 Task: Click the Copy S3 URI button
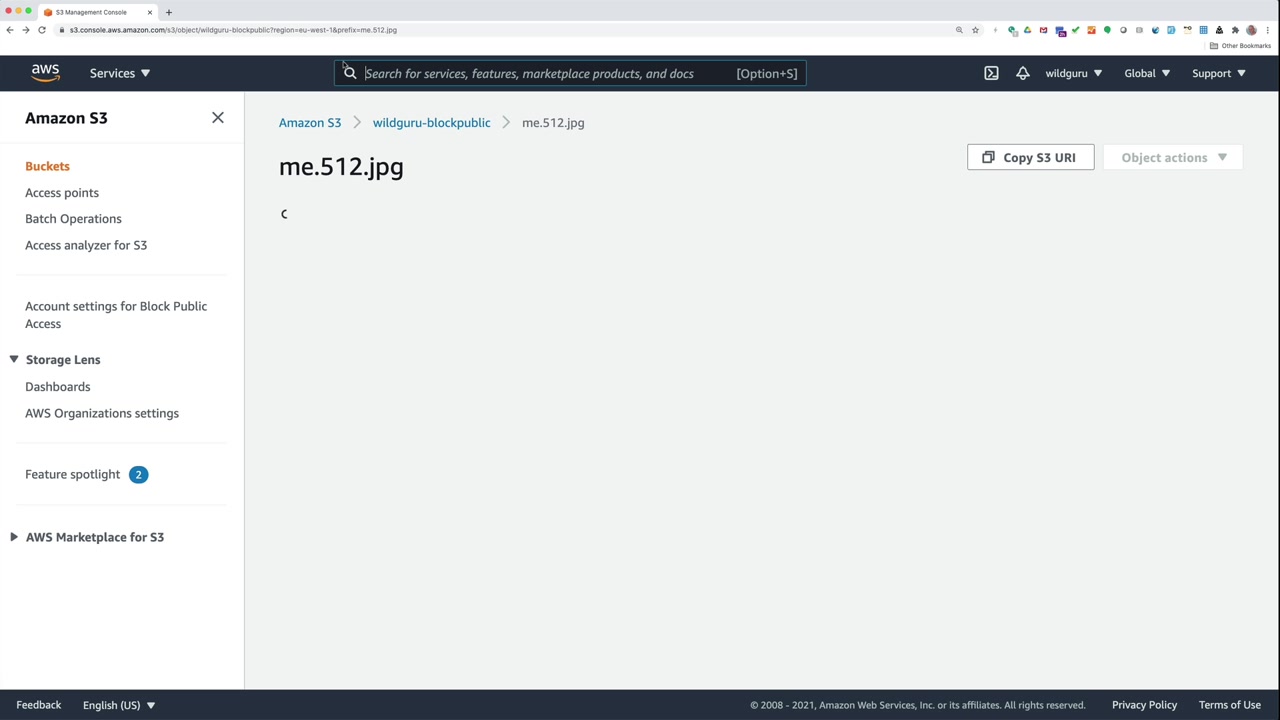1030,157
